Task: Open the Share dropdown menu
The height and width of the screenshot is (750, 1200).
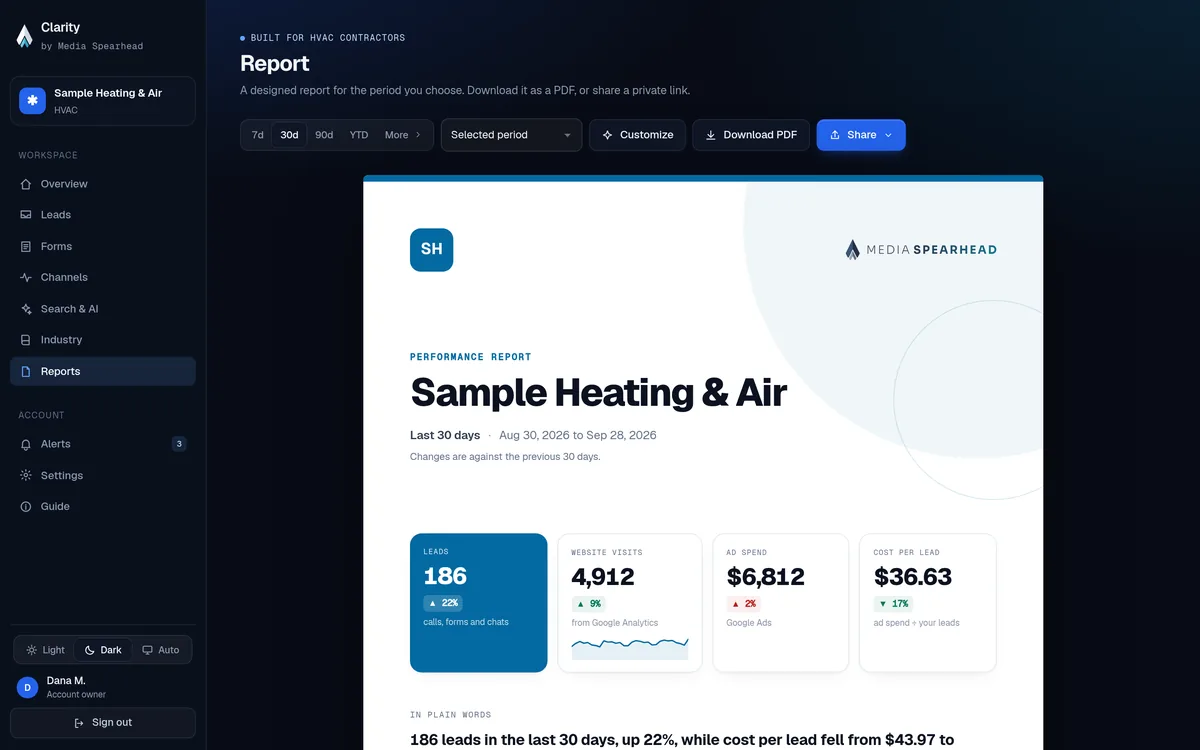Action: tap(861, 135)
